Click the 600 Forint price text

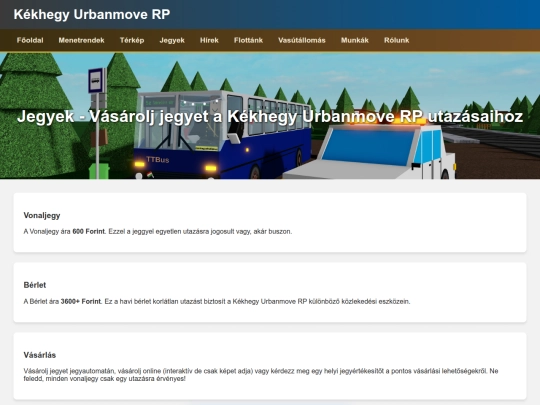coord(89,231)
